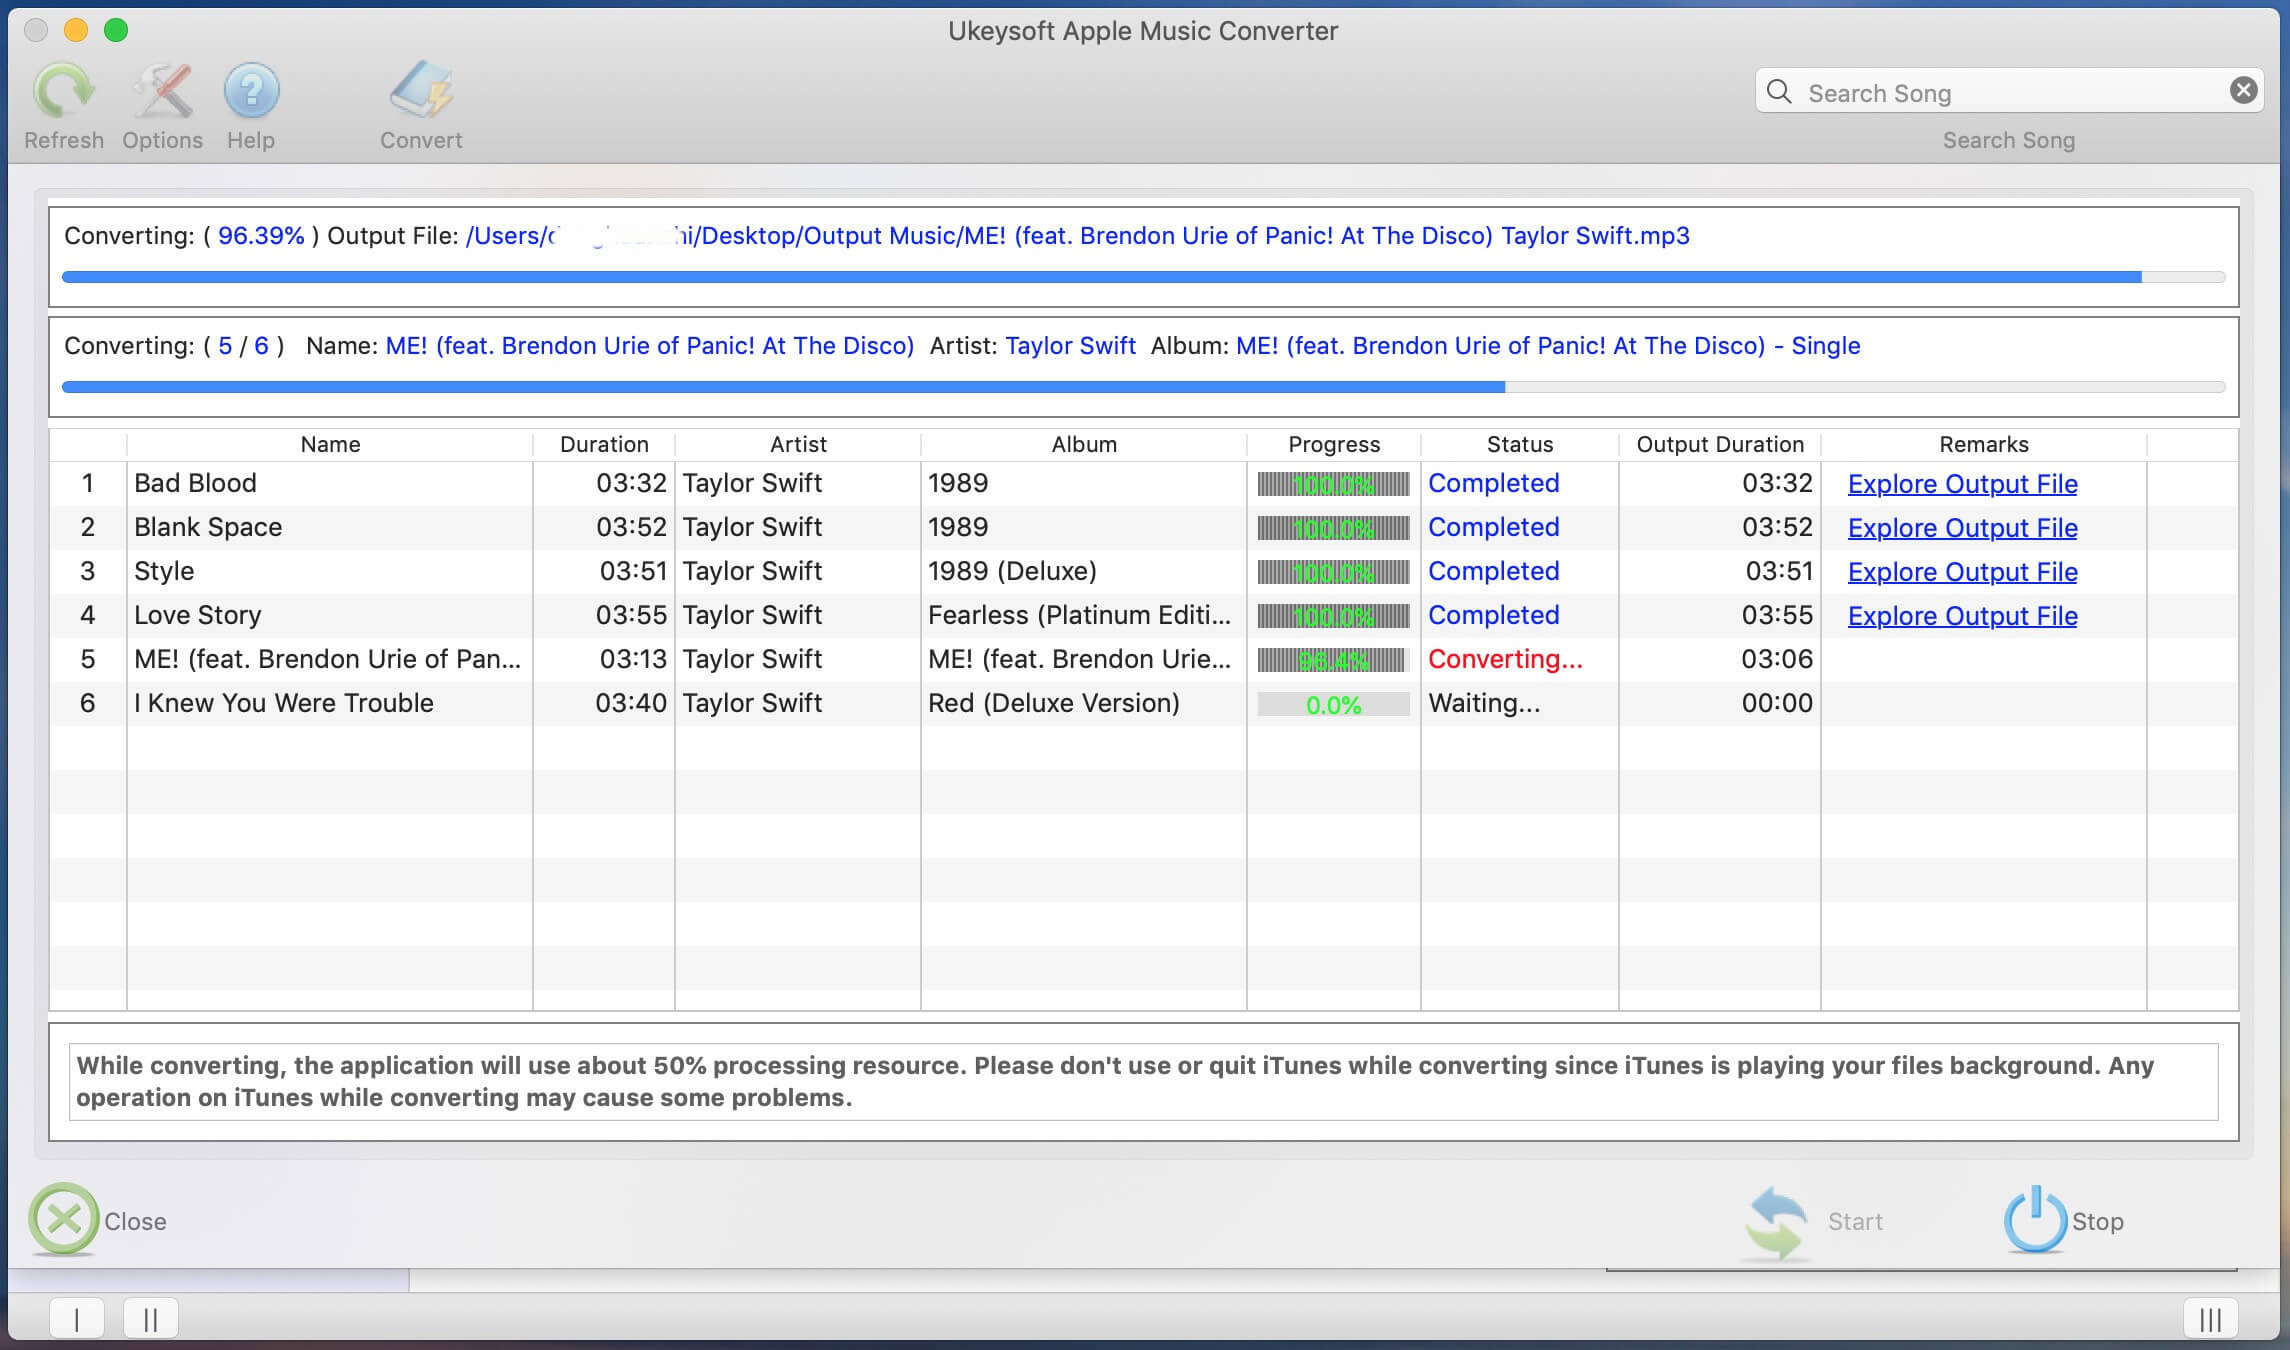Click the Progress column header
Image resolution: width=2290 pixels, height=1350 pixels.
click(x=1334, y=445)
